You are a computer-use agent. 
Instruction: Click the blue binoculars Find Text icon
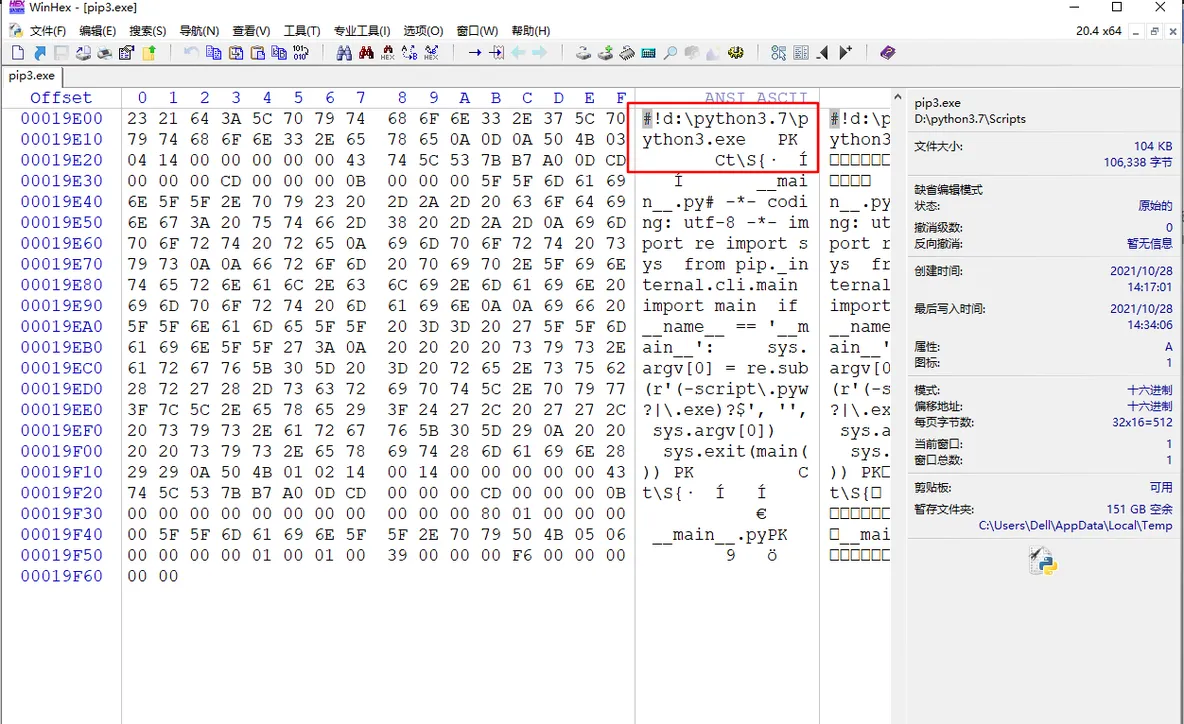point(344,53)
